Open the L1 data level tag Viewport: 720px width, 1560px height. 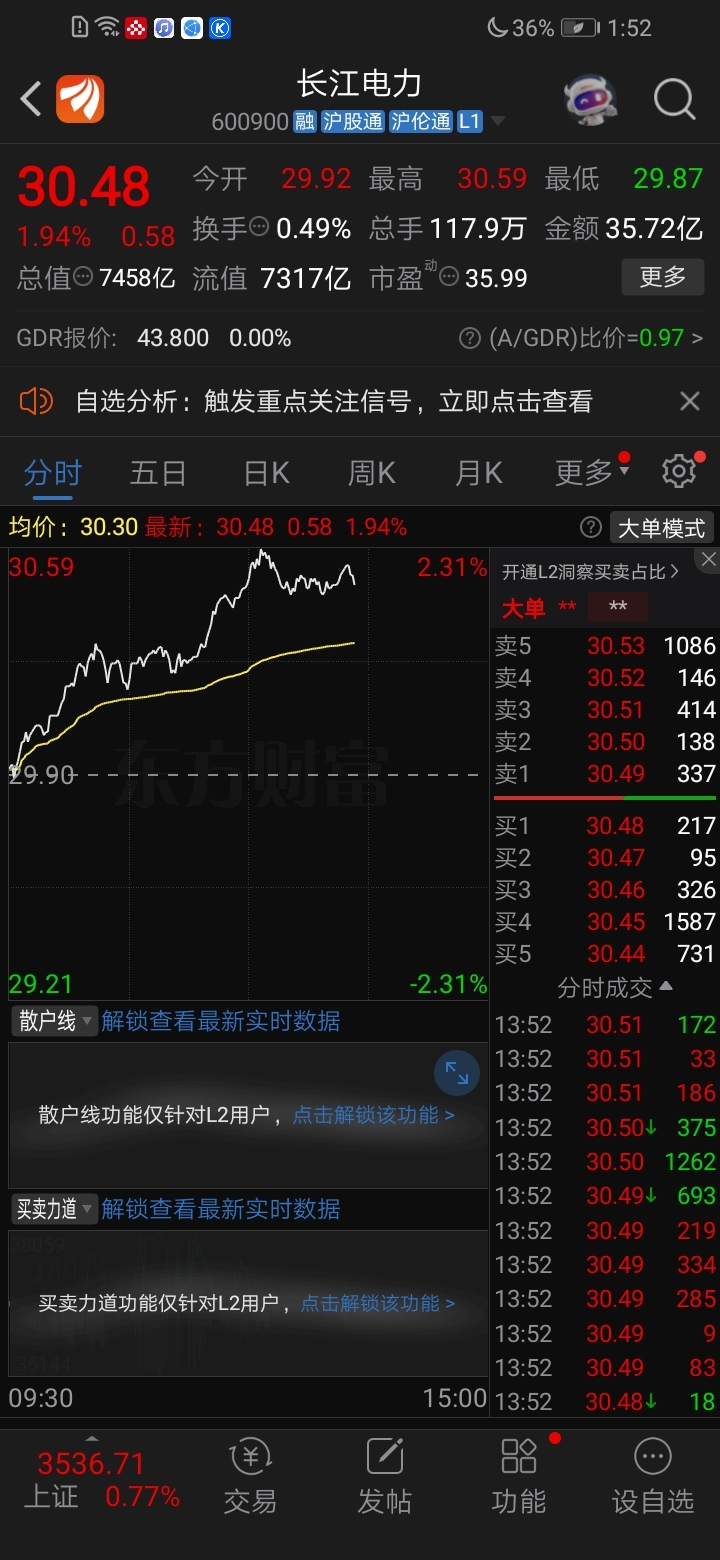click(470, 122)
